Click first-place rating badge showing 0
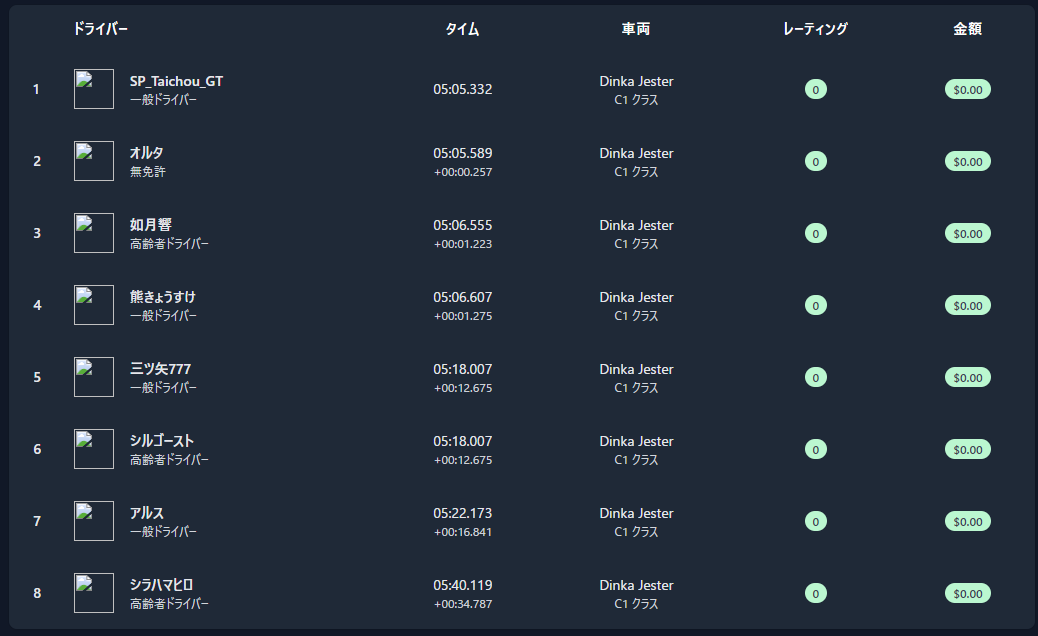This screenshot has width=1038, height=636. 816,90
